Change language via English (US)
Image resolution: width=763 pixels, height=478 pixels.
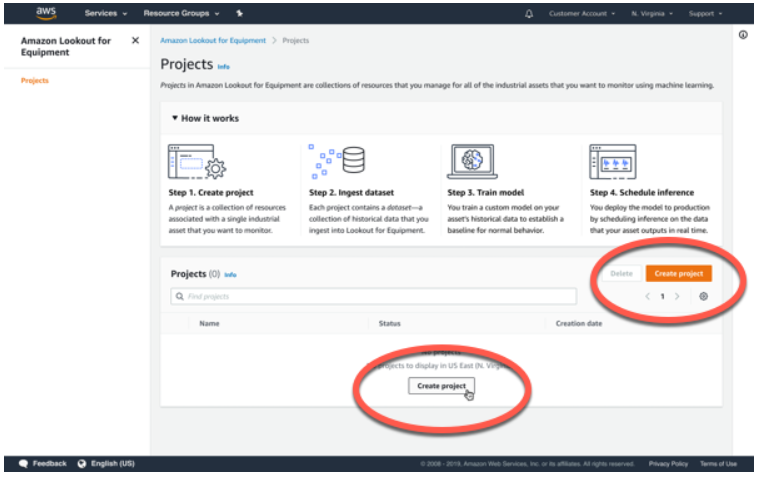click(x=112, y=463)
